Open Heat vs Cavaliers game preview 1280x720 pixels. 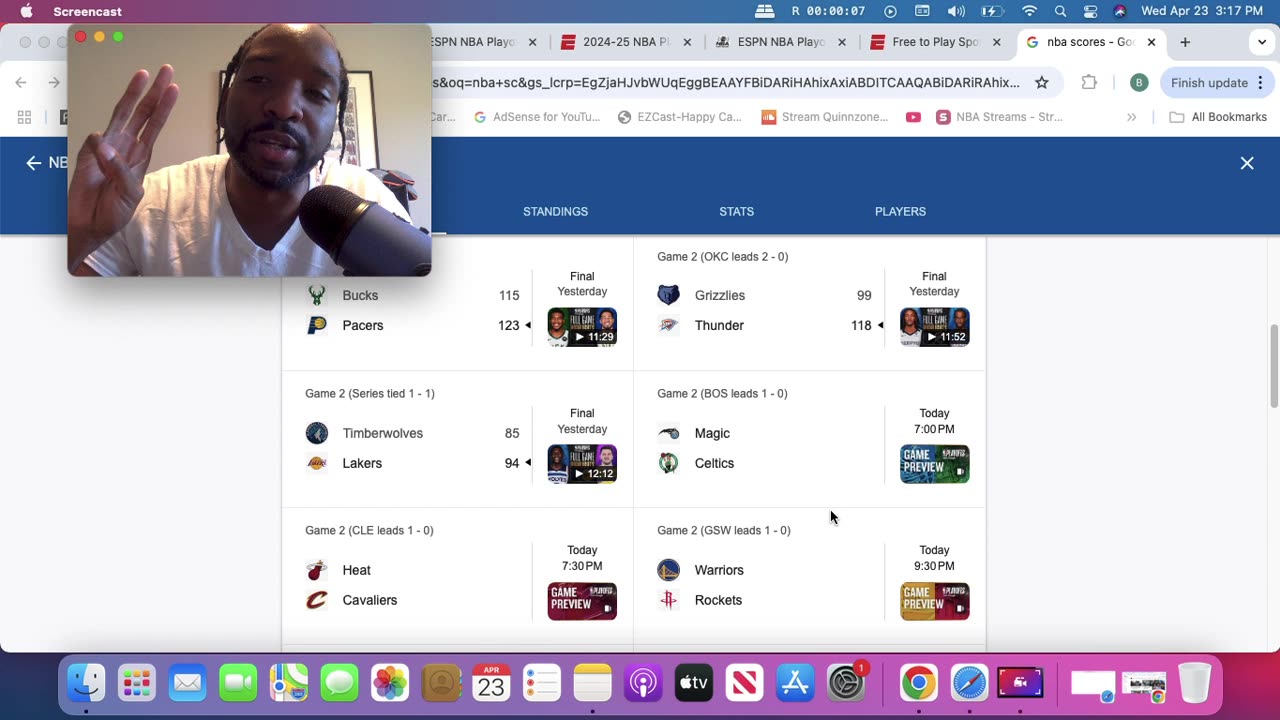pyautogui.click(x=582, y=601)
